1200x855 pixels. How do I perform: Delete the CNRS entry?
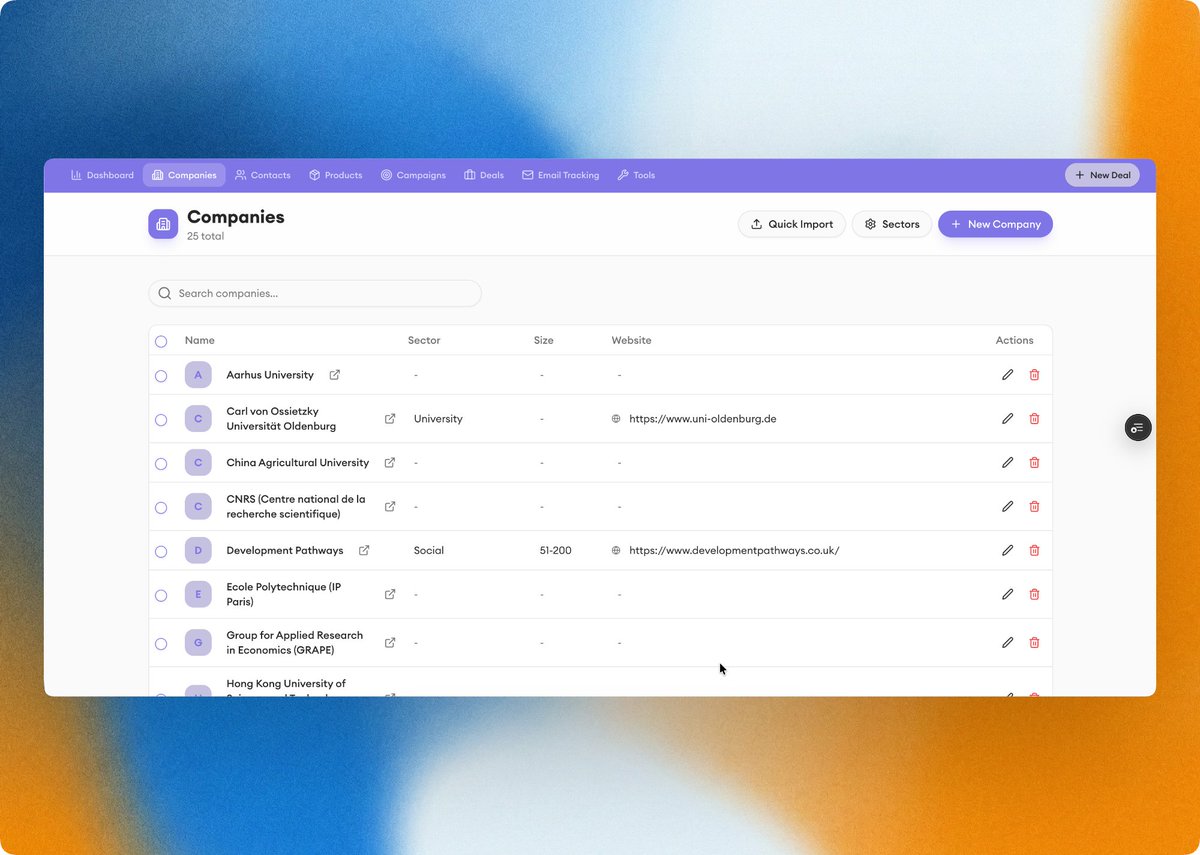[1034, 506]
